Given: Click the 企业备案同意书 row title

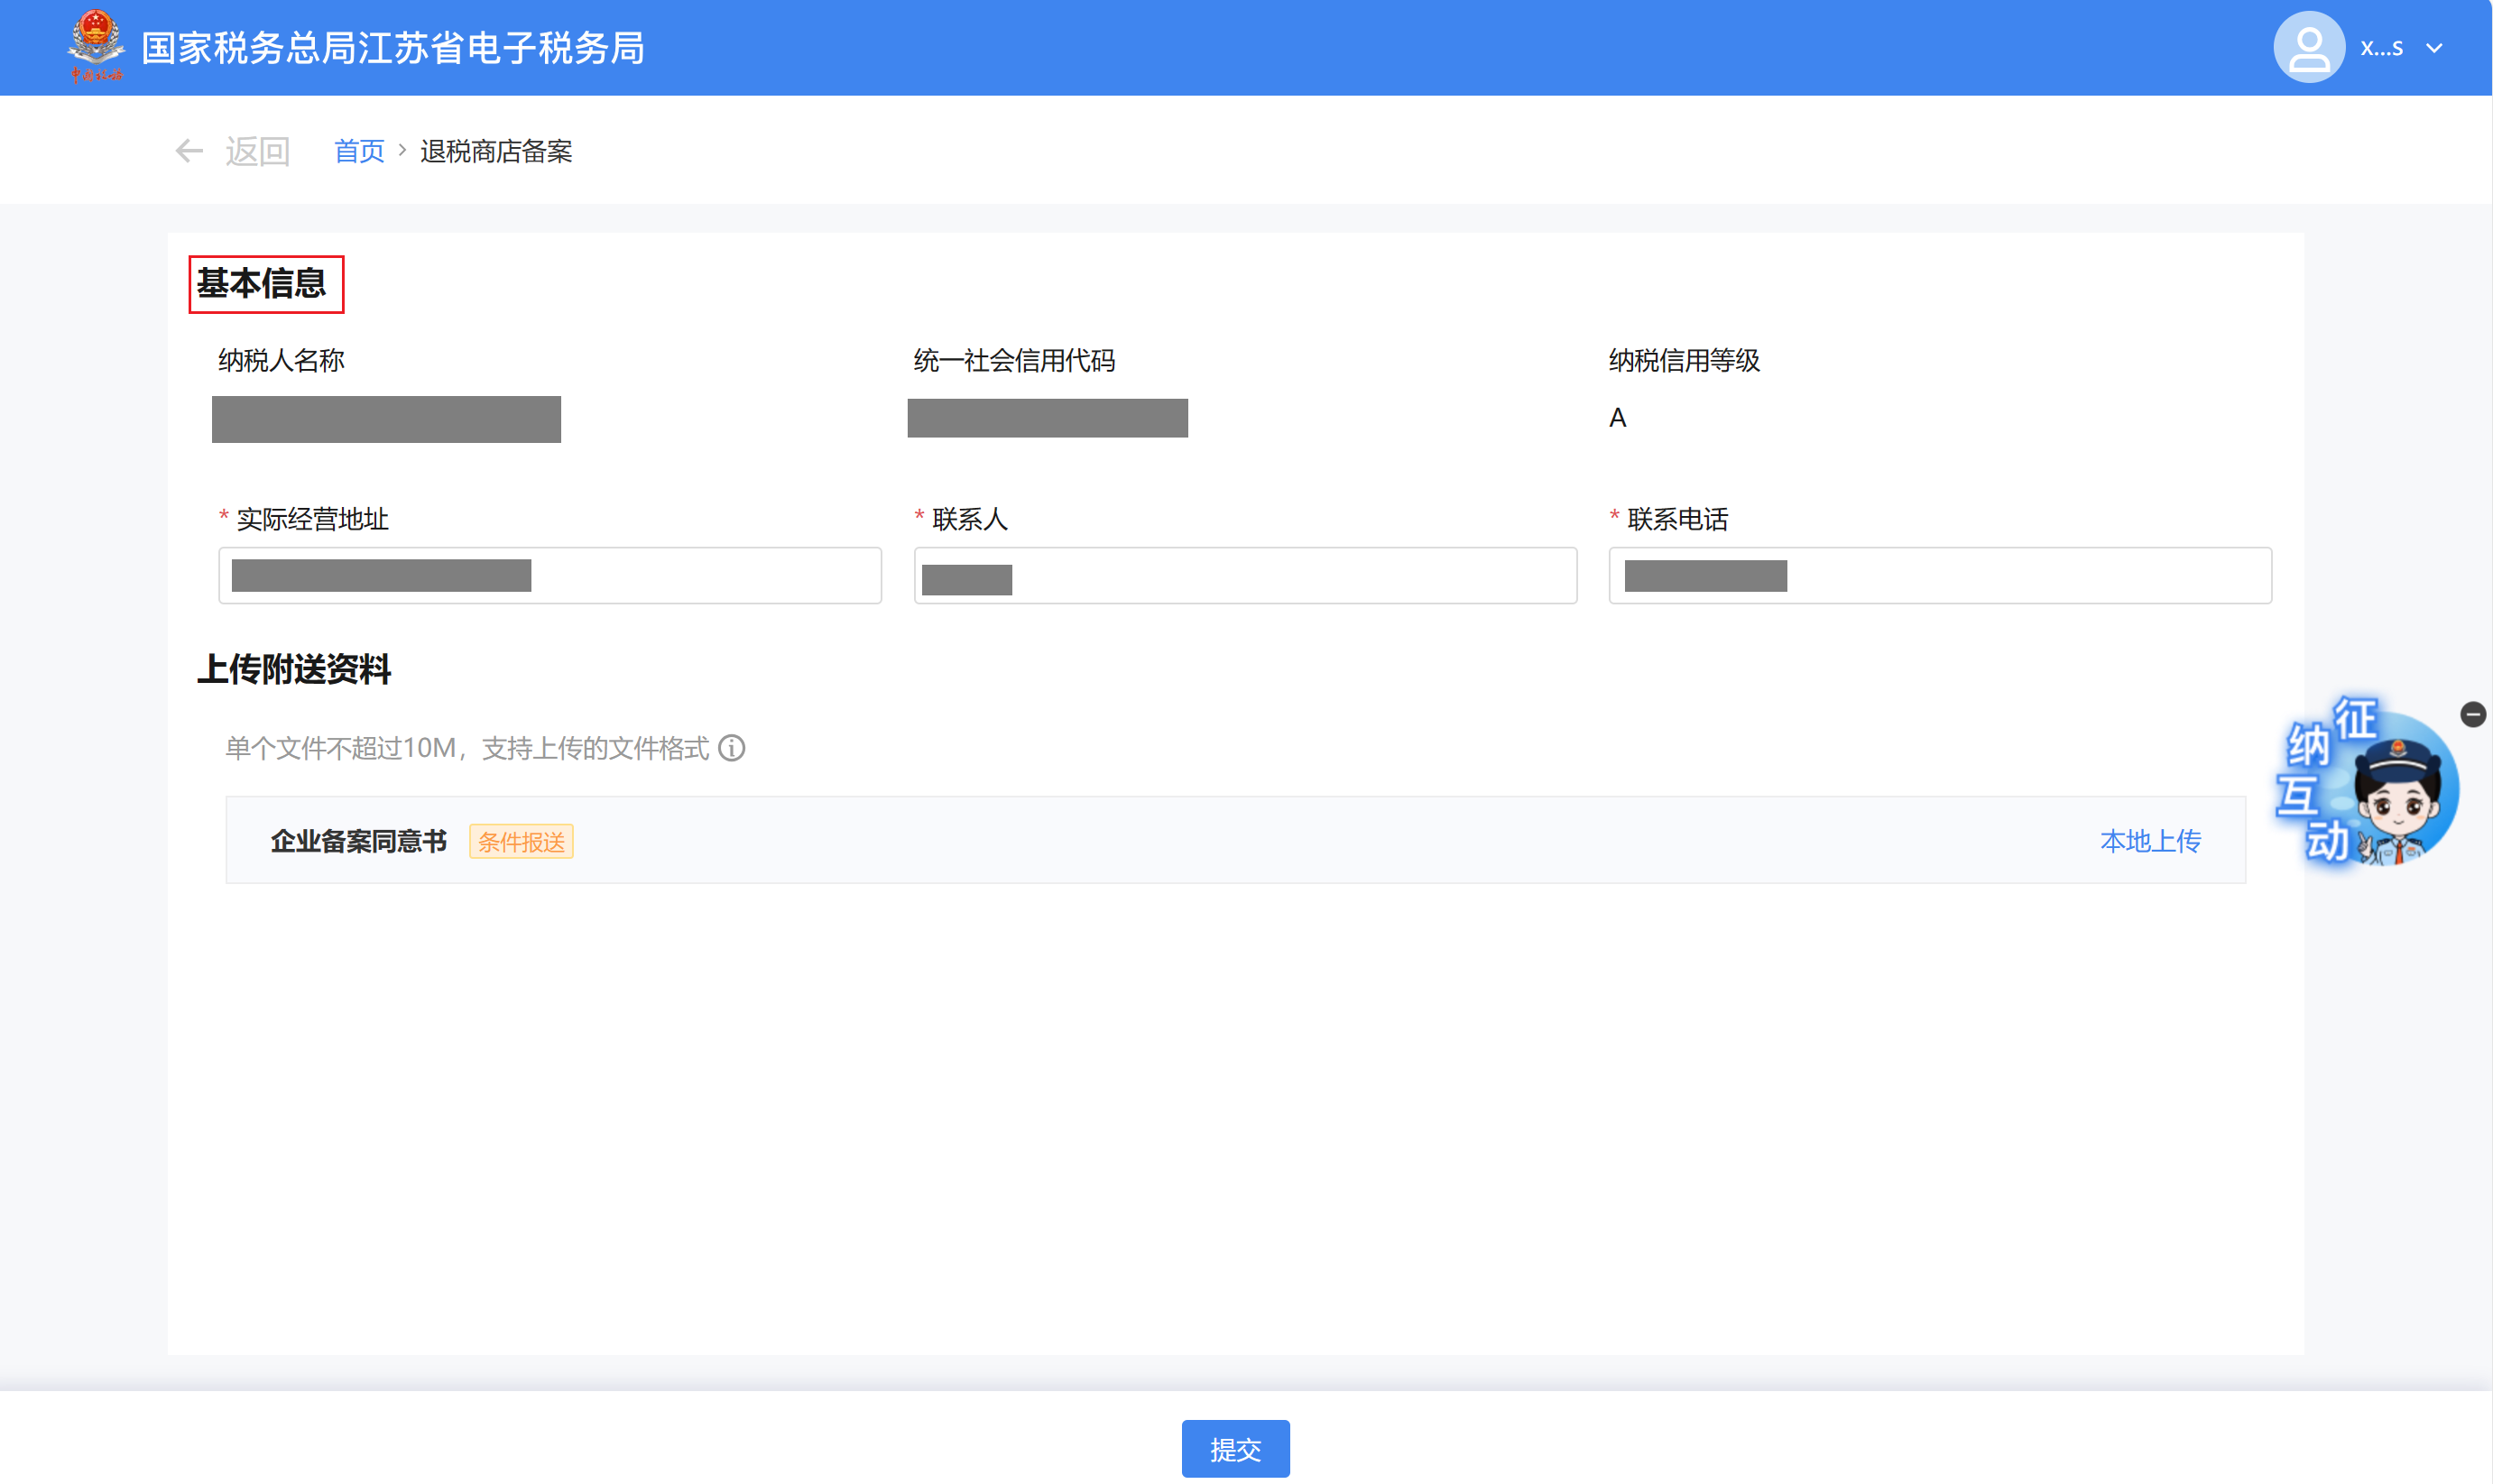Looking at the screenshot, I should [358, 841].
